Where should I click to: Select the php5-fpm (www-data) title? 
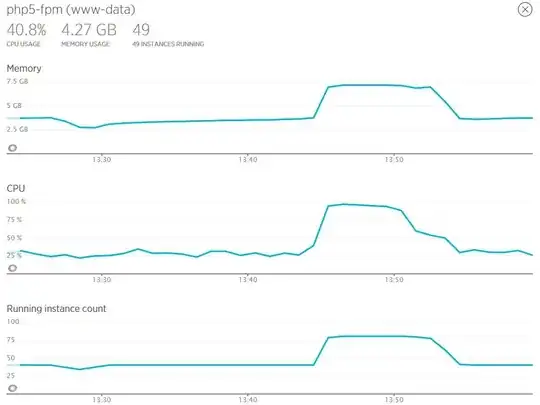[x=71, y=10]
